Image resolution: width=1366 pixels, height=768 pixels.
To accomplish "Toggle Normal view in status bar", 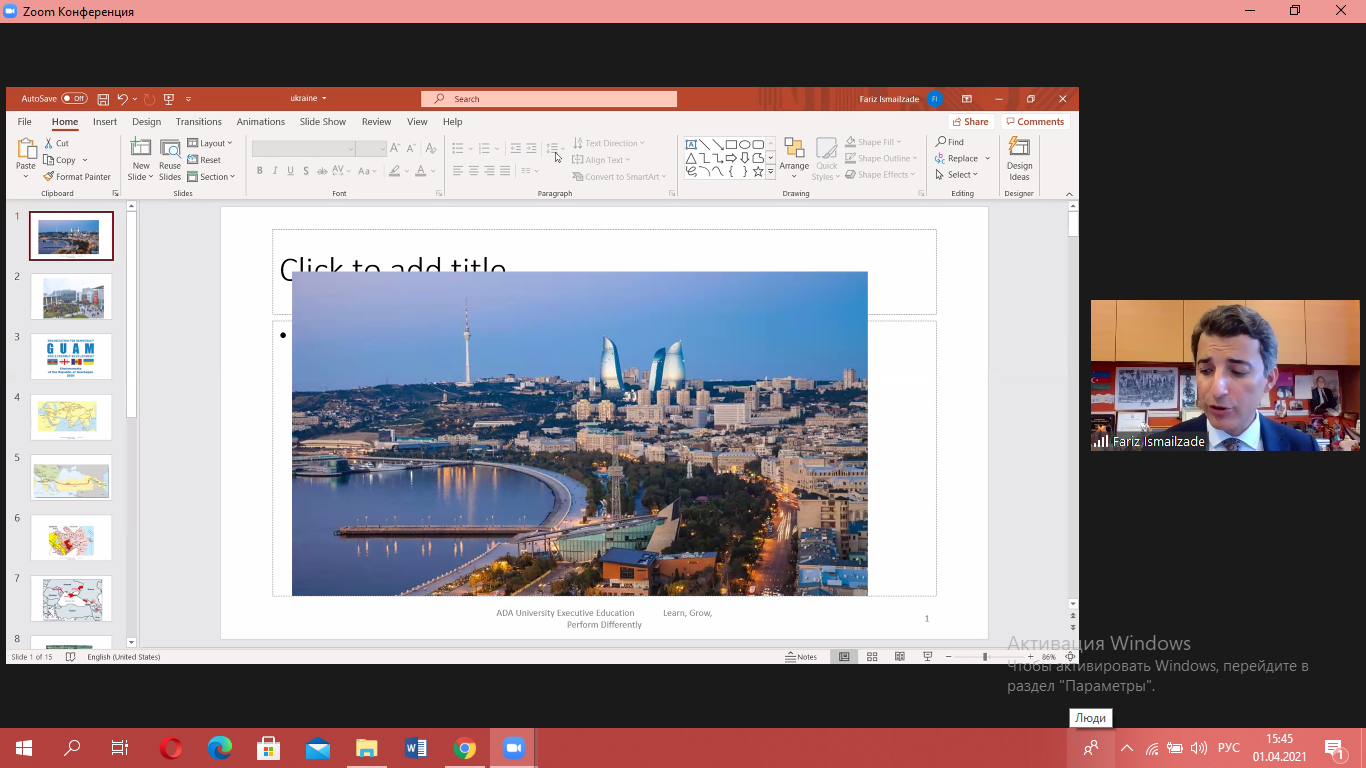I will [x=844, y=657].
